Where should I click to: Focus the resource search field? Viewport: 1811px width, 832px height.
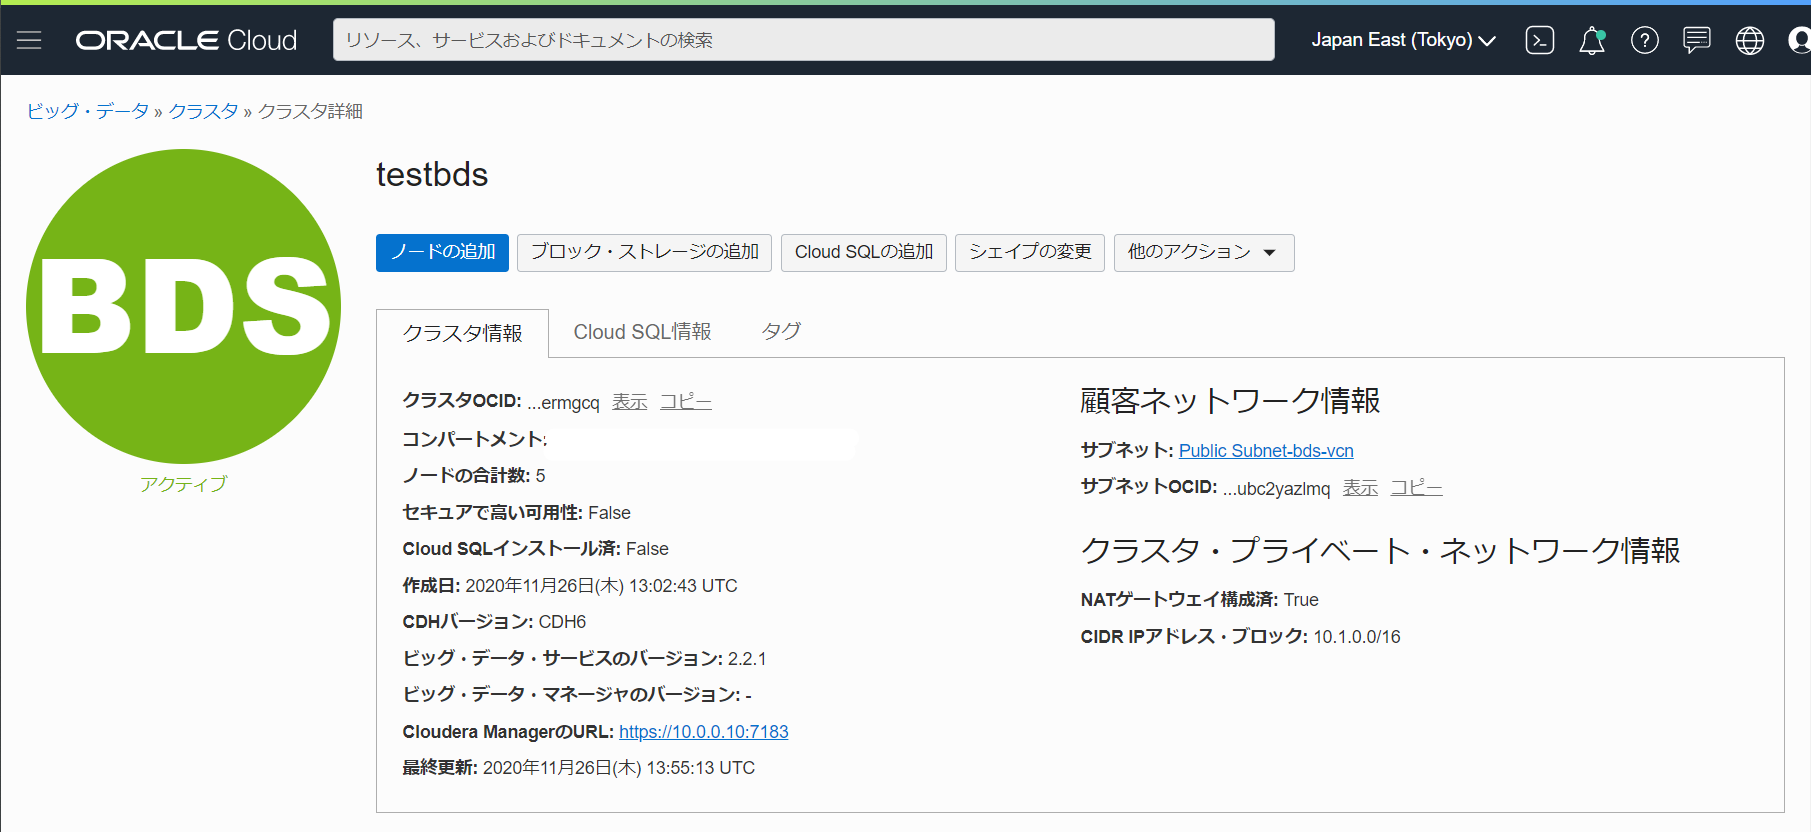click(x=803, y=40)
